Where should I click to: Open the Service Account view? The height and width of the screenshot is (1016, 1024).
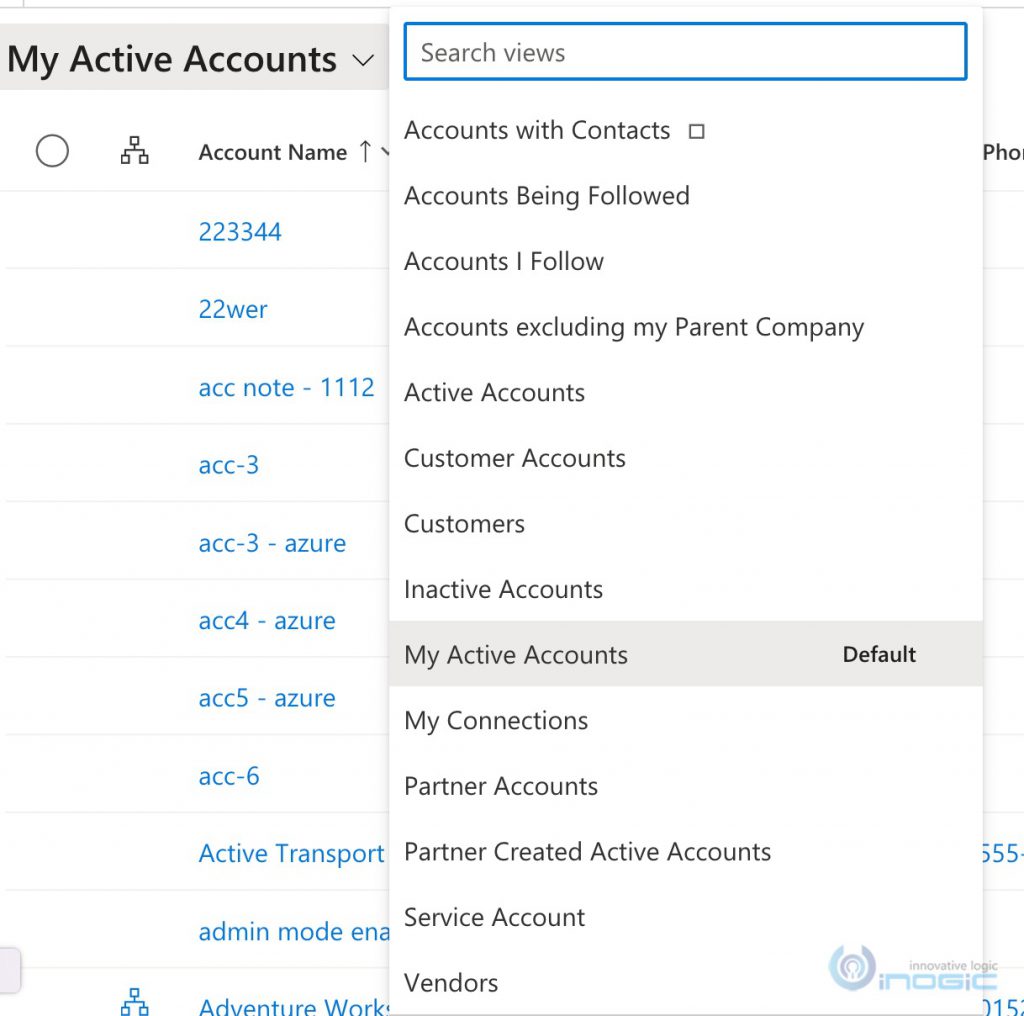point(494,917)
